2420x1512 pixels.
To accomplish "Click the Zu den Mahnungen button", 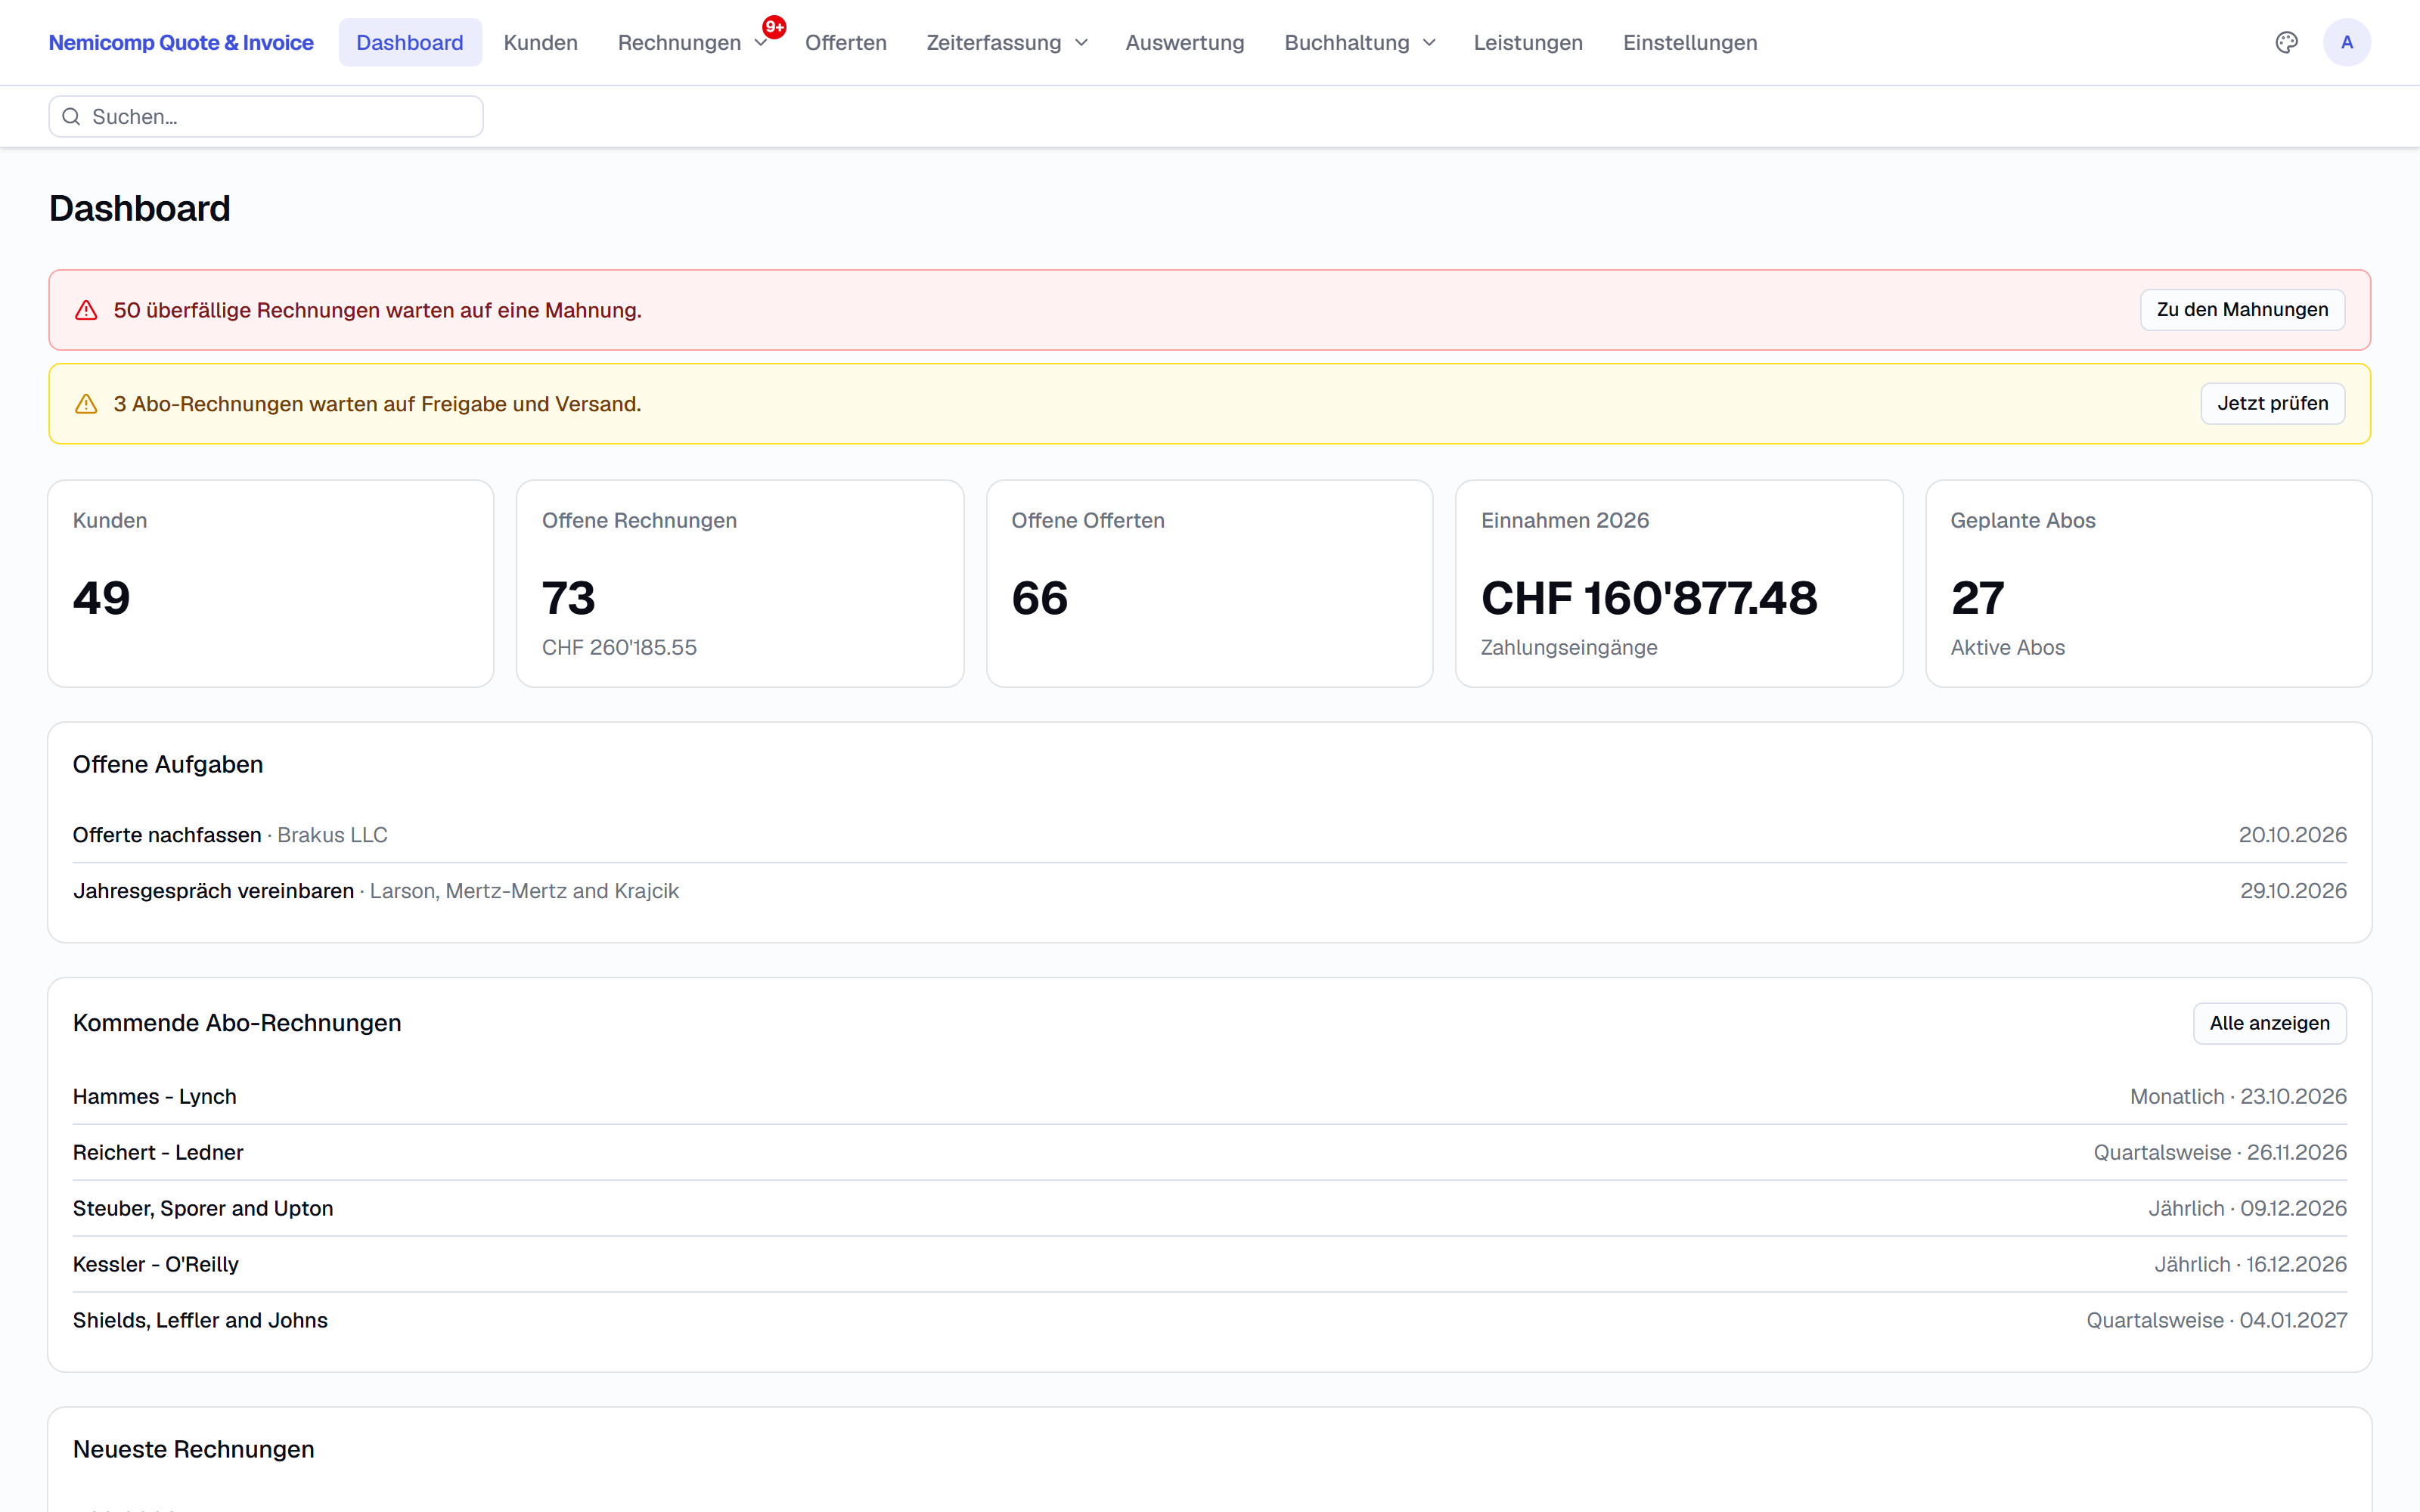I will [2242, 310].
